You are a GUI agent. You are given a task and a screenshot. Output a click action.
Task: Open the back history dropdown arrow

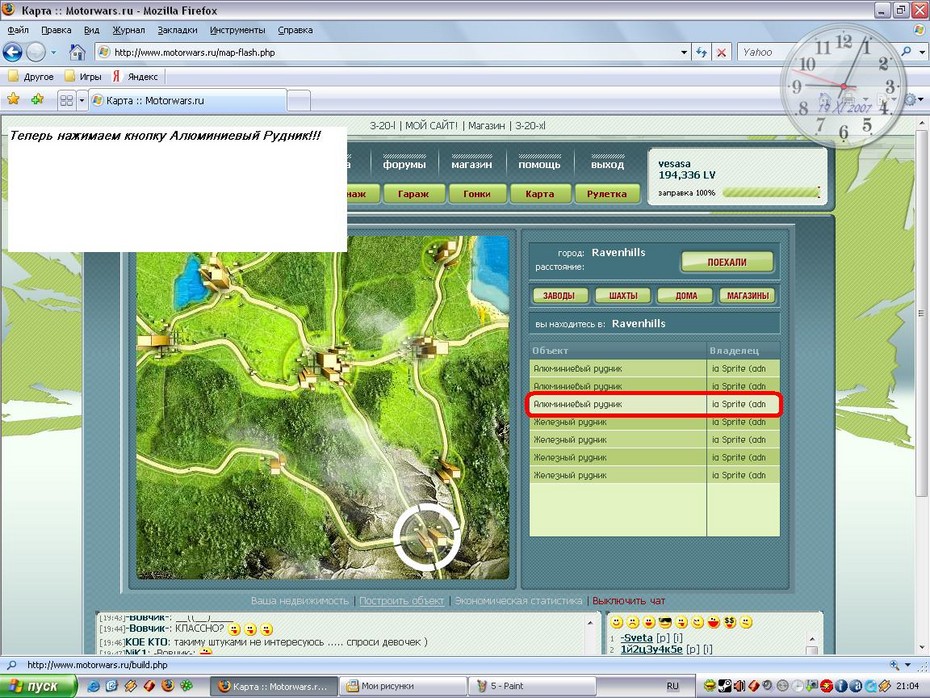(53, 52)
